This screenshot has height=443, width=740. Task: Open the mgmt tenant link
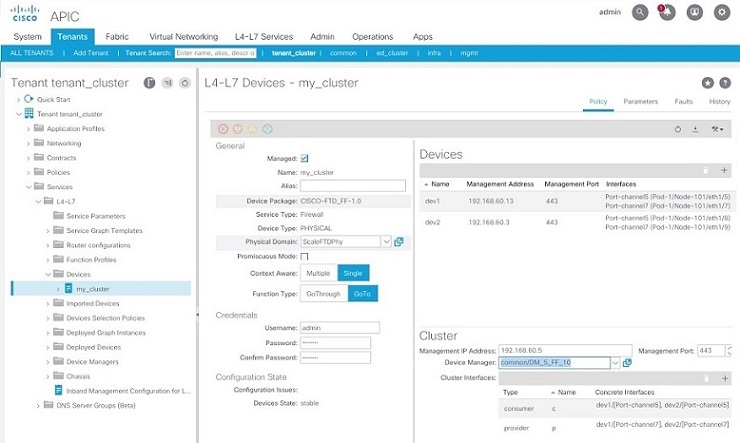coord(469,53)
